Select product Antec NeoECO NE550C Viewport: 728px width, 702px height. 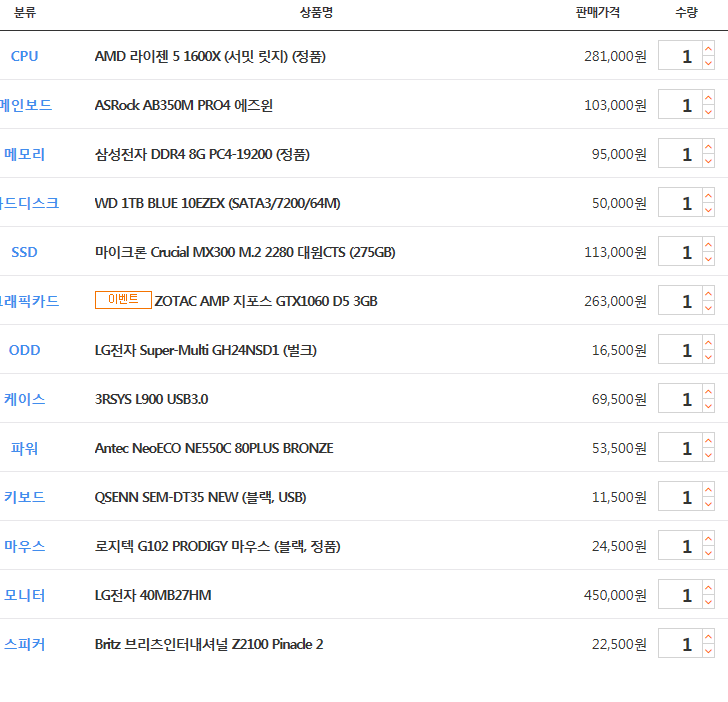tap(214, 448)
